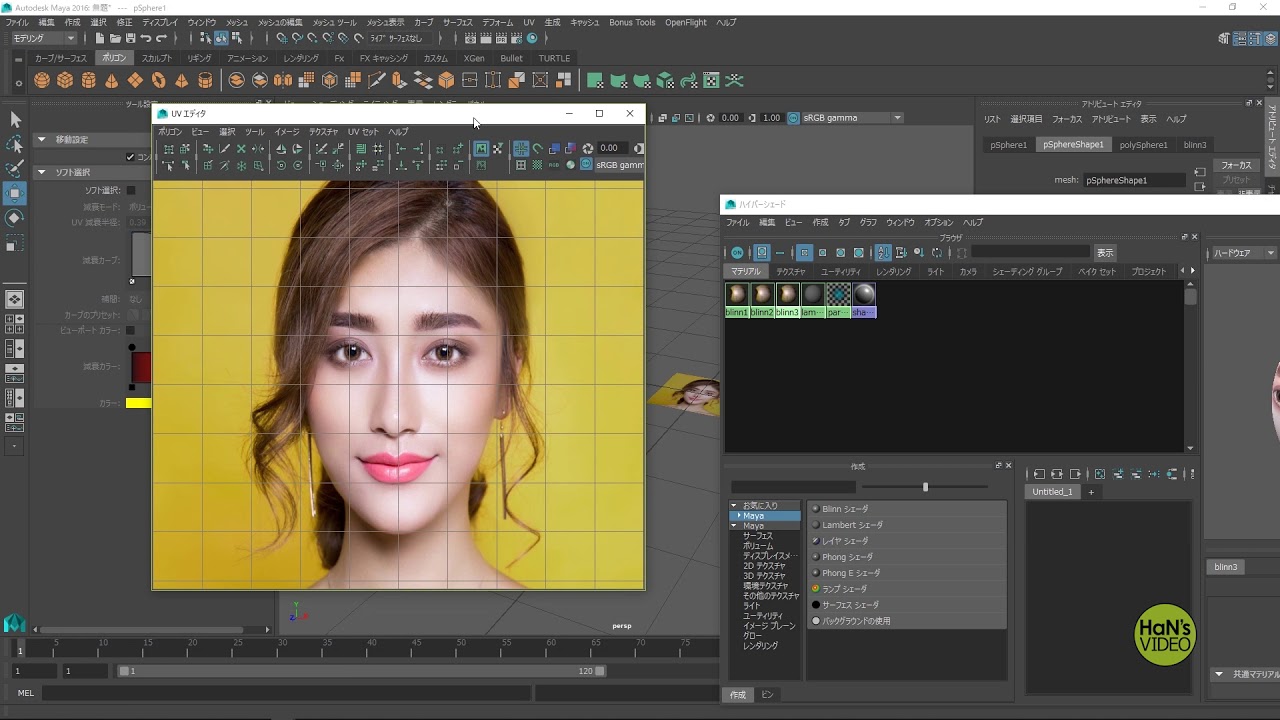Click the Hypershade ON toggle icon
Screen dimensions: 1280x720
737,253
